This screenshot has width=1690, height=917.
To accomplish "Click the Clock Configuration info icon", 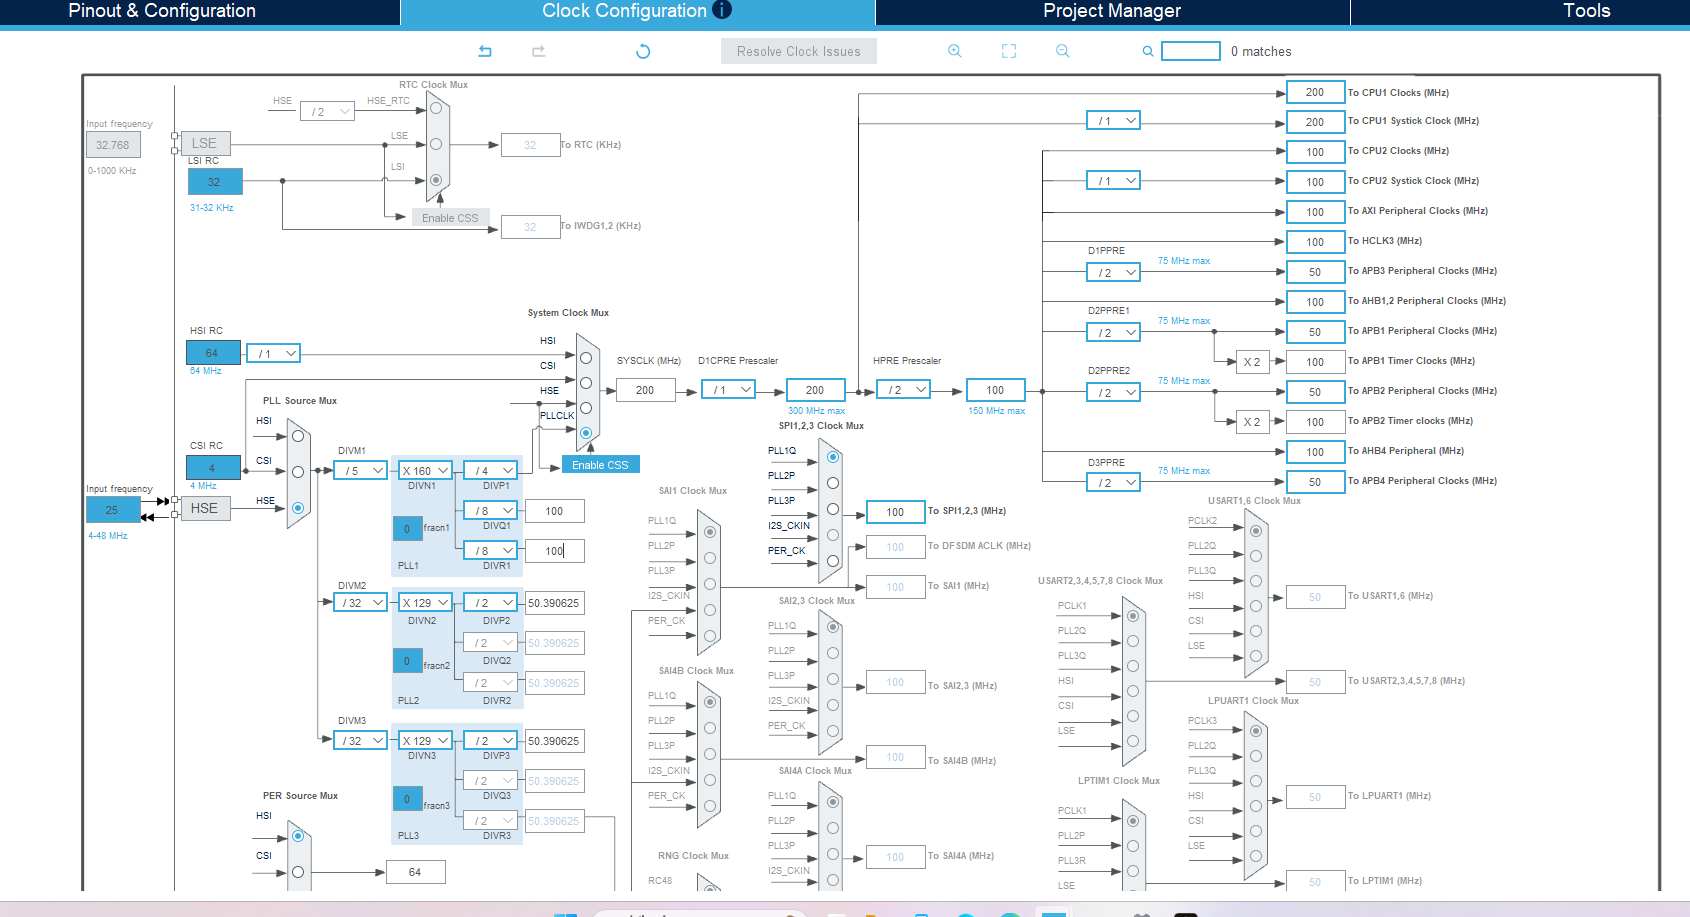I will 722,10.
